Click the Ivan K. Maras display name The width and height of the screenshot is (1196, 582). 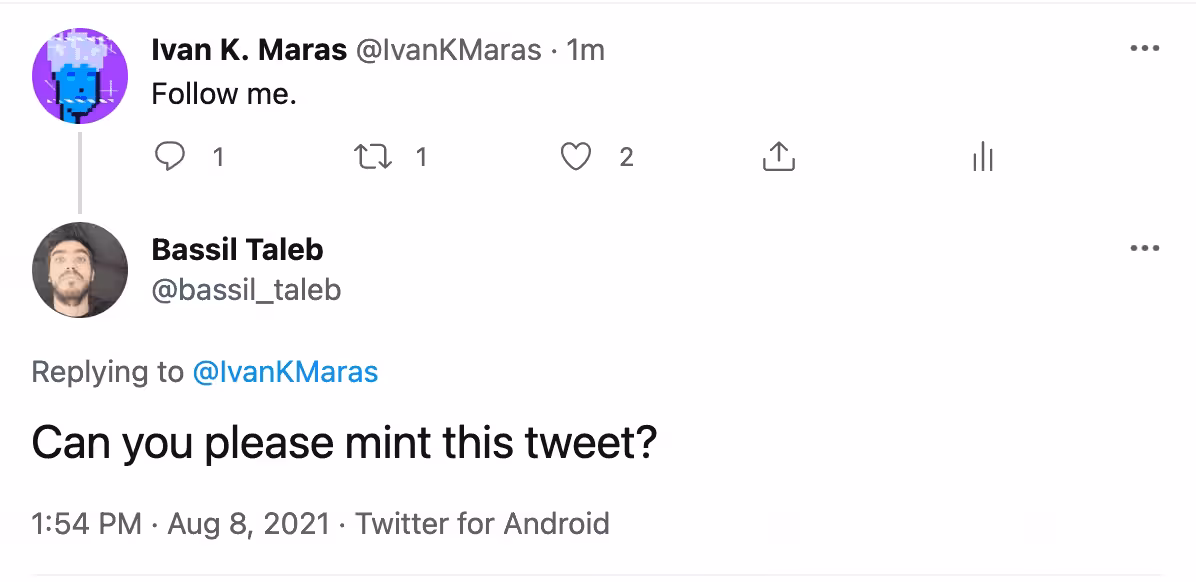pos(249,50)
